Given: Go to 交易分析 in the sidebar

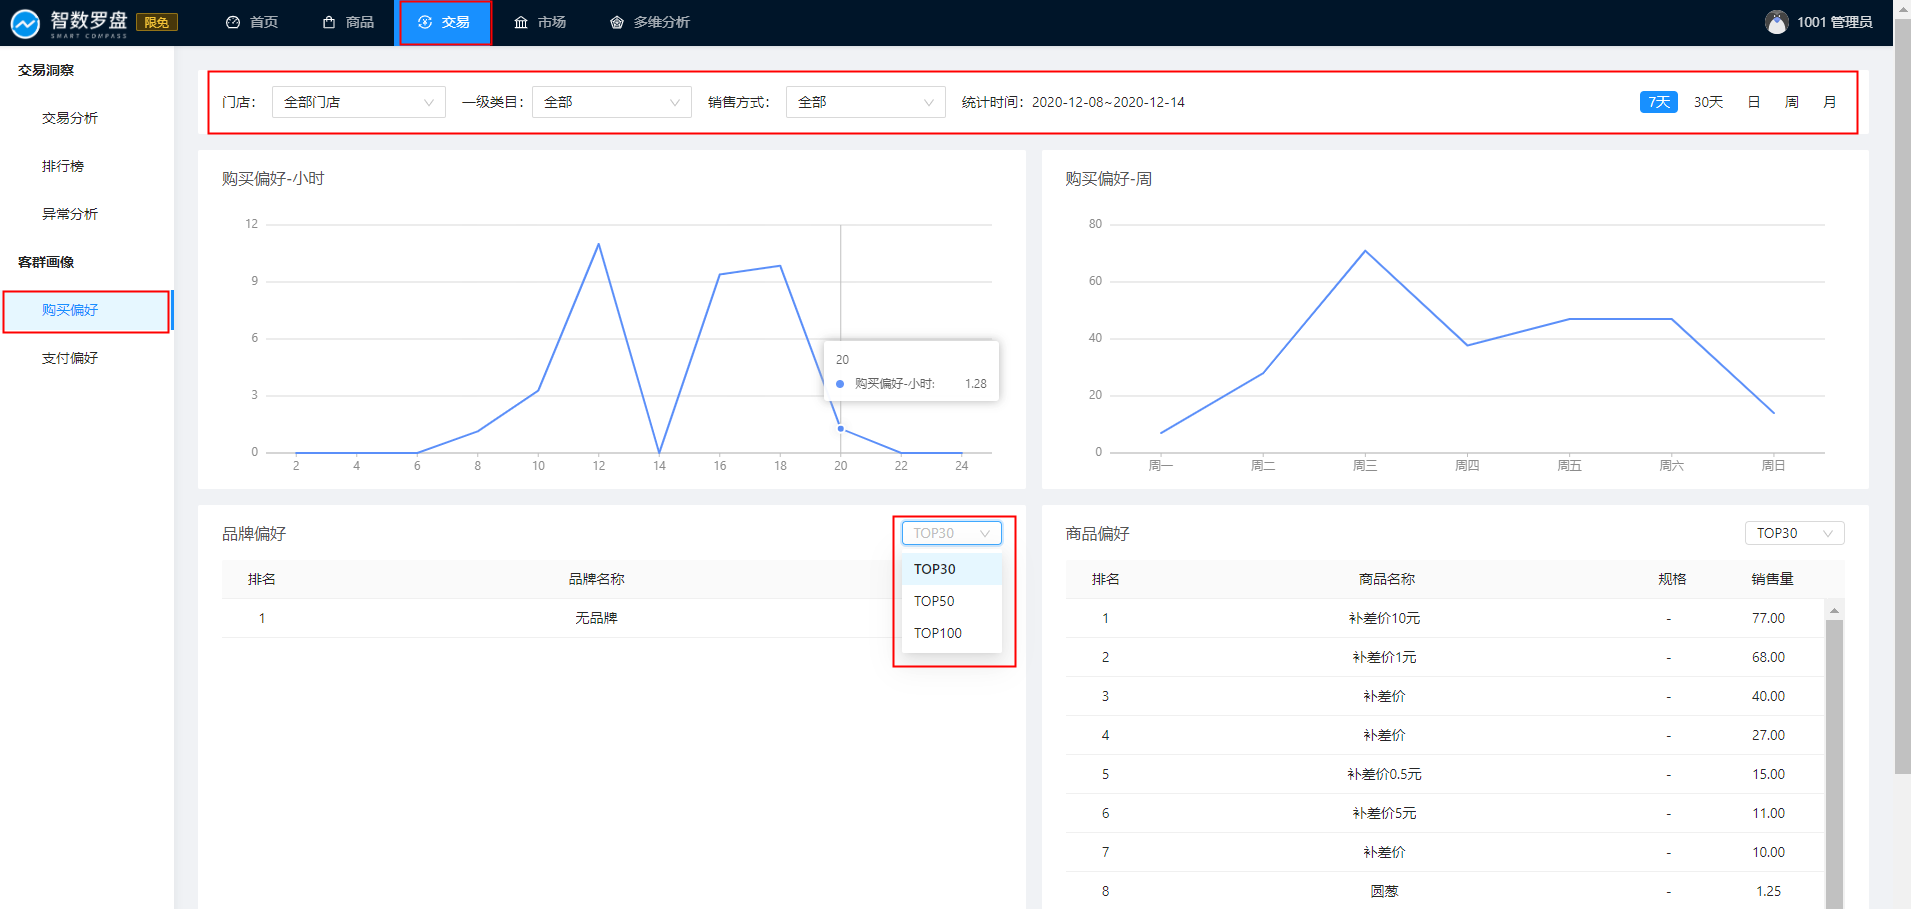Looking at the screenshot, I should point(70,118).
